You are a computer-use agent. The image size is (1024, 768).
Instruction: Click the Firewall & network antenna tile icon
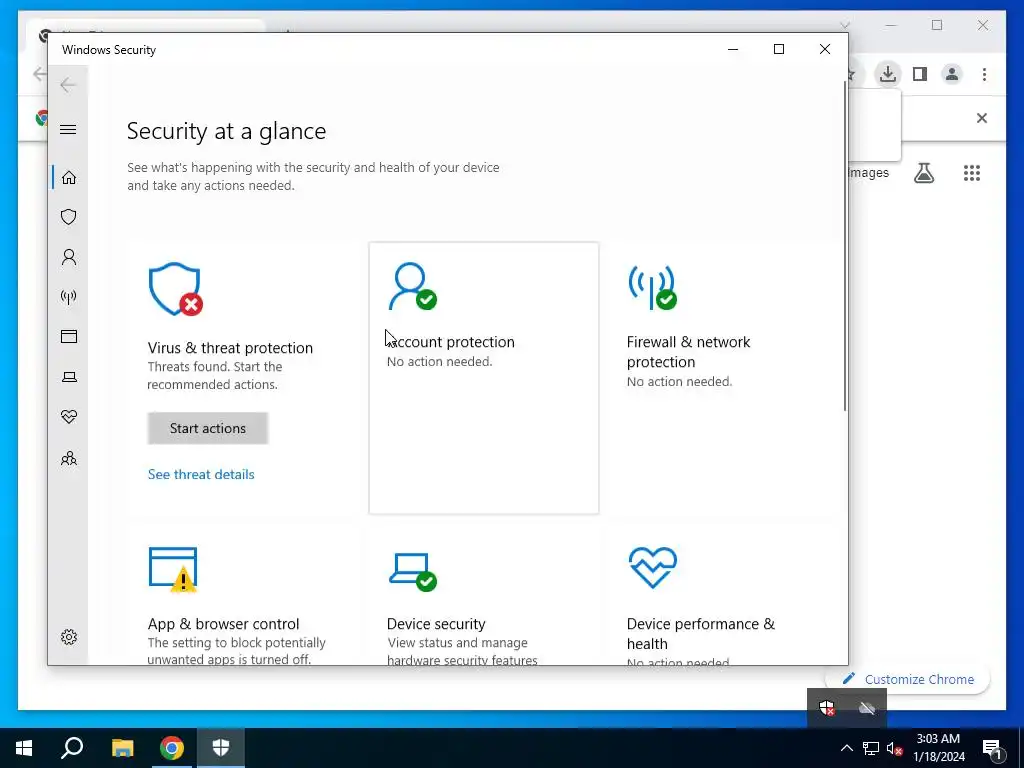(x=652, y=287)
